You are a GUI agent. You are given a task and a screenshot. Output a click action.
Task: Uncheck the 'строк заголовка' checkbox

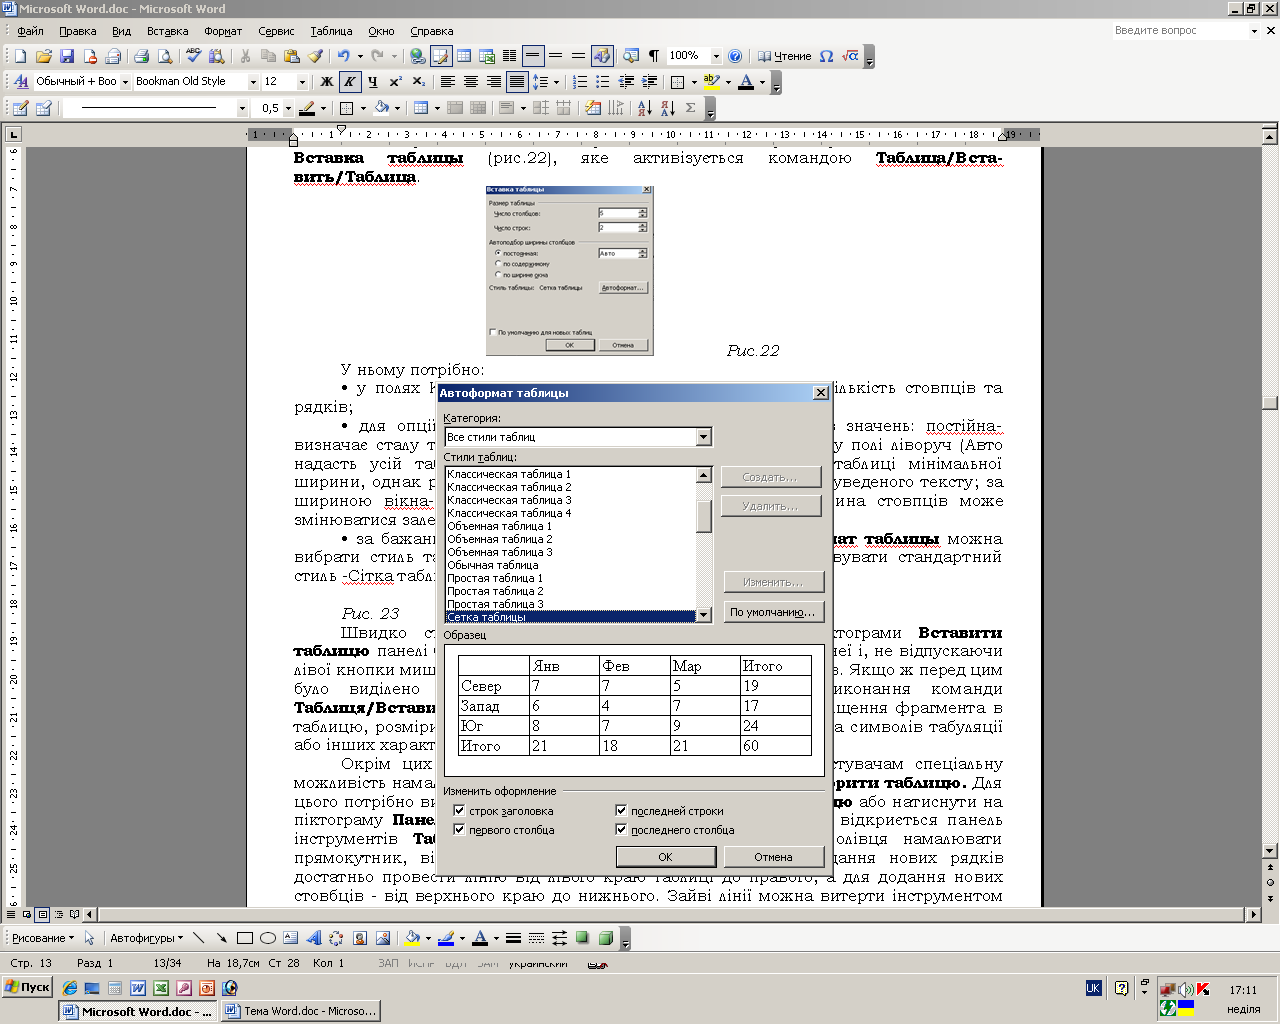click(459, 811)
